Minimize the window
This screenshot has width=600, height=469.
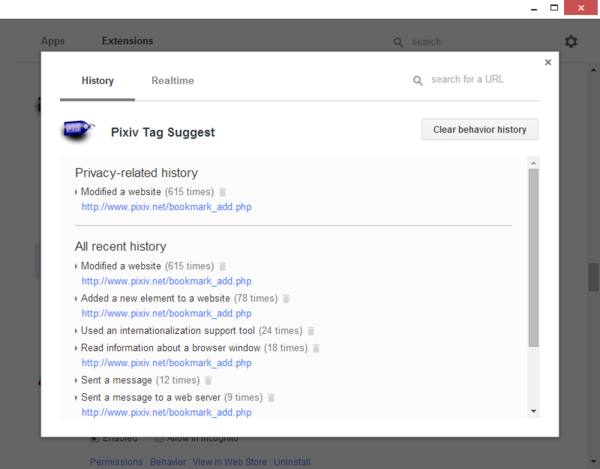pos(534,8)
